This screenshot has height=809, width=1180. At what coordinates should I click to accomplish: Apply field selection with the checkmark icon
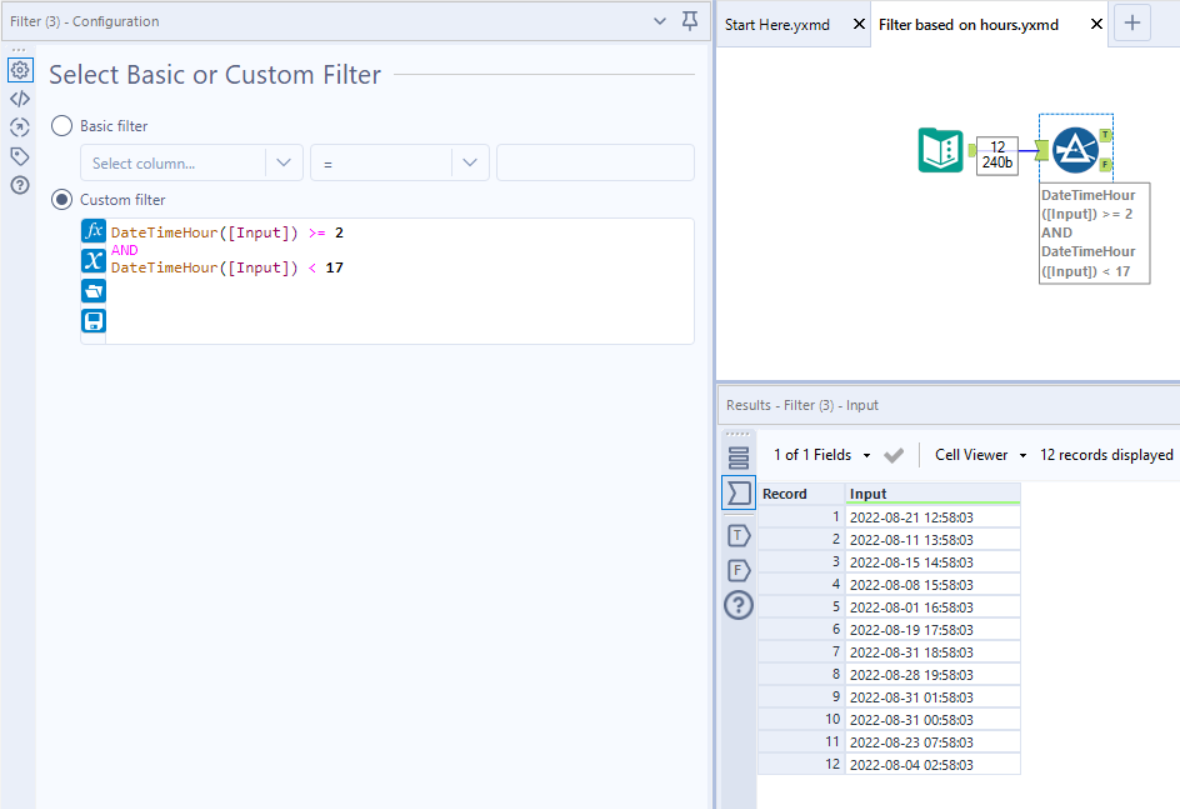pos(894,454)
